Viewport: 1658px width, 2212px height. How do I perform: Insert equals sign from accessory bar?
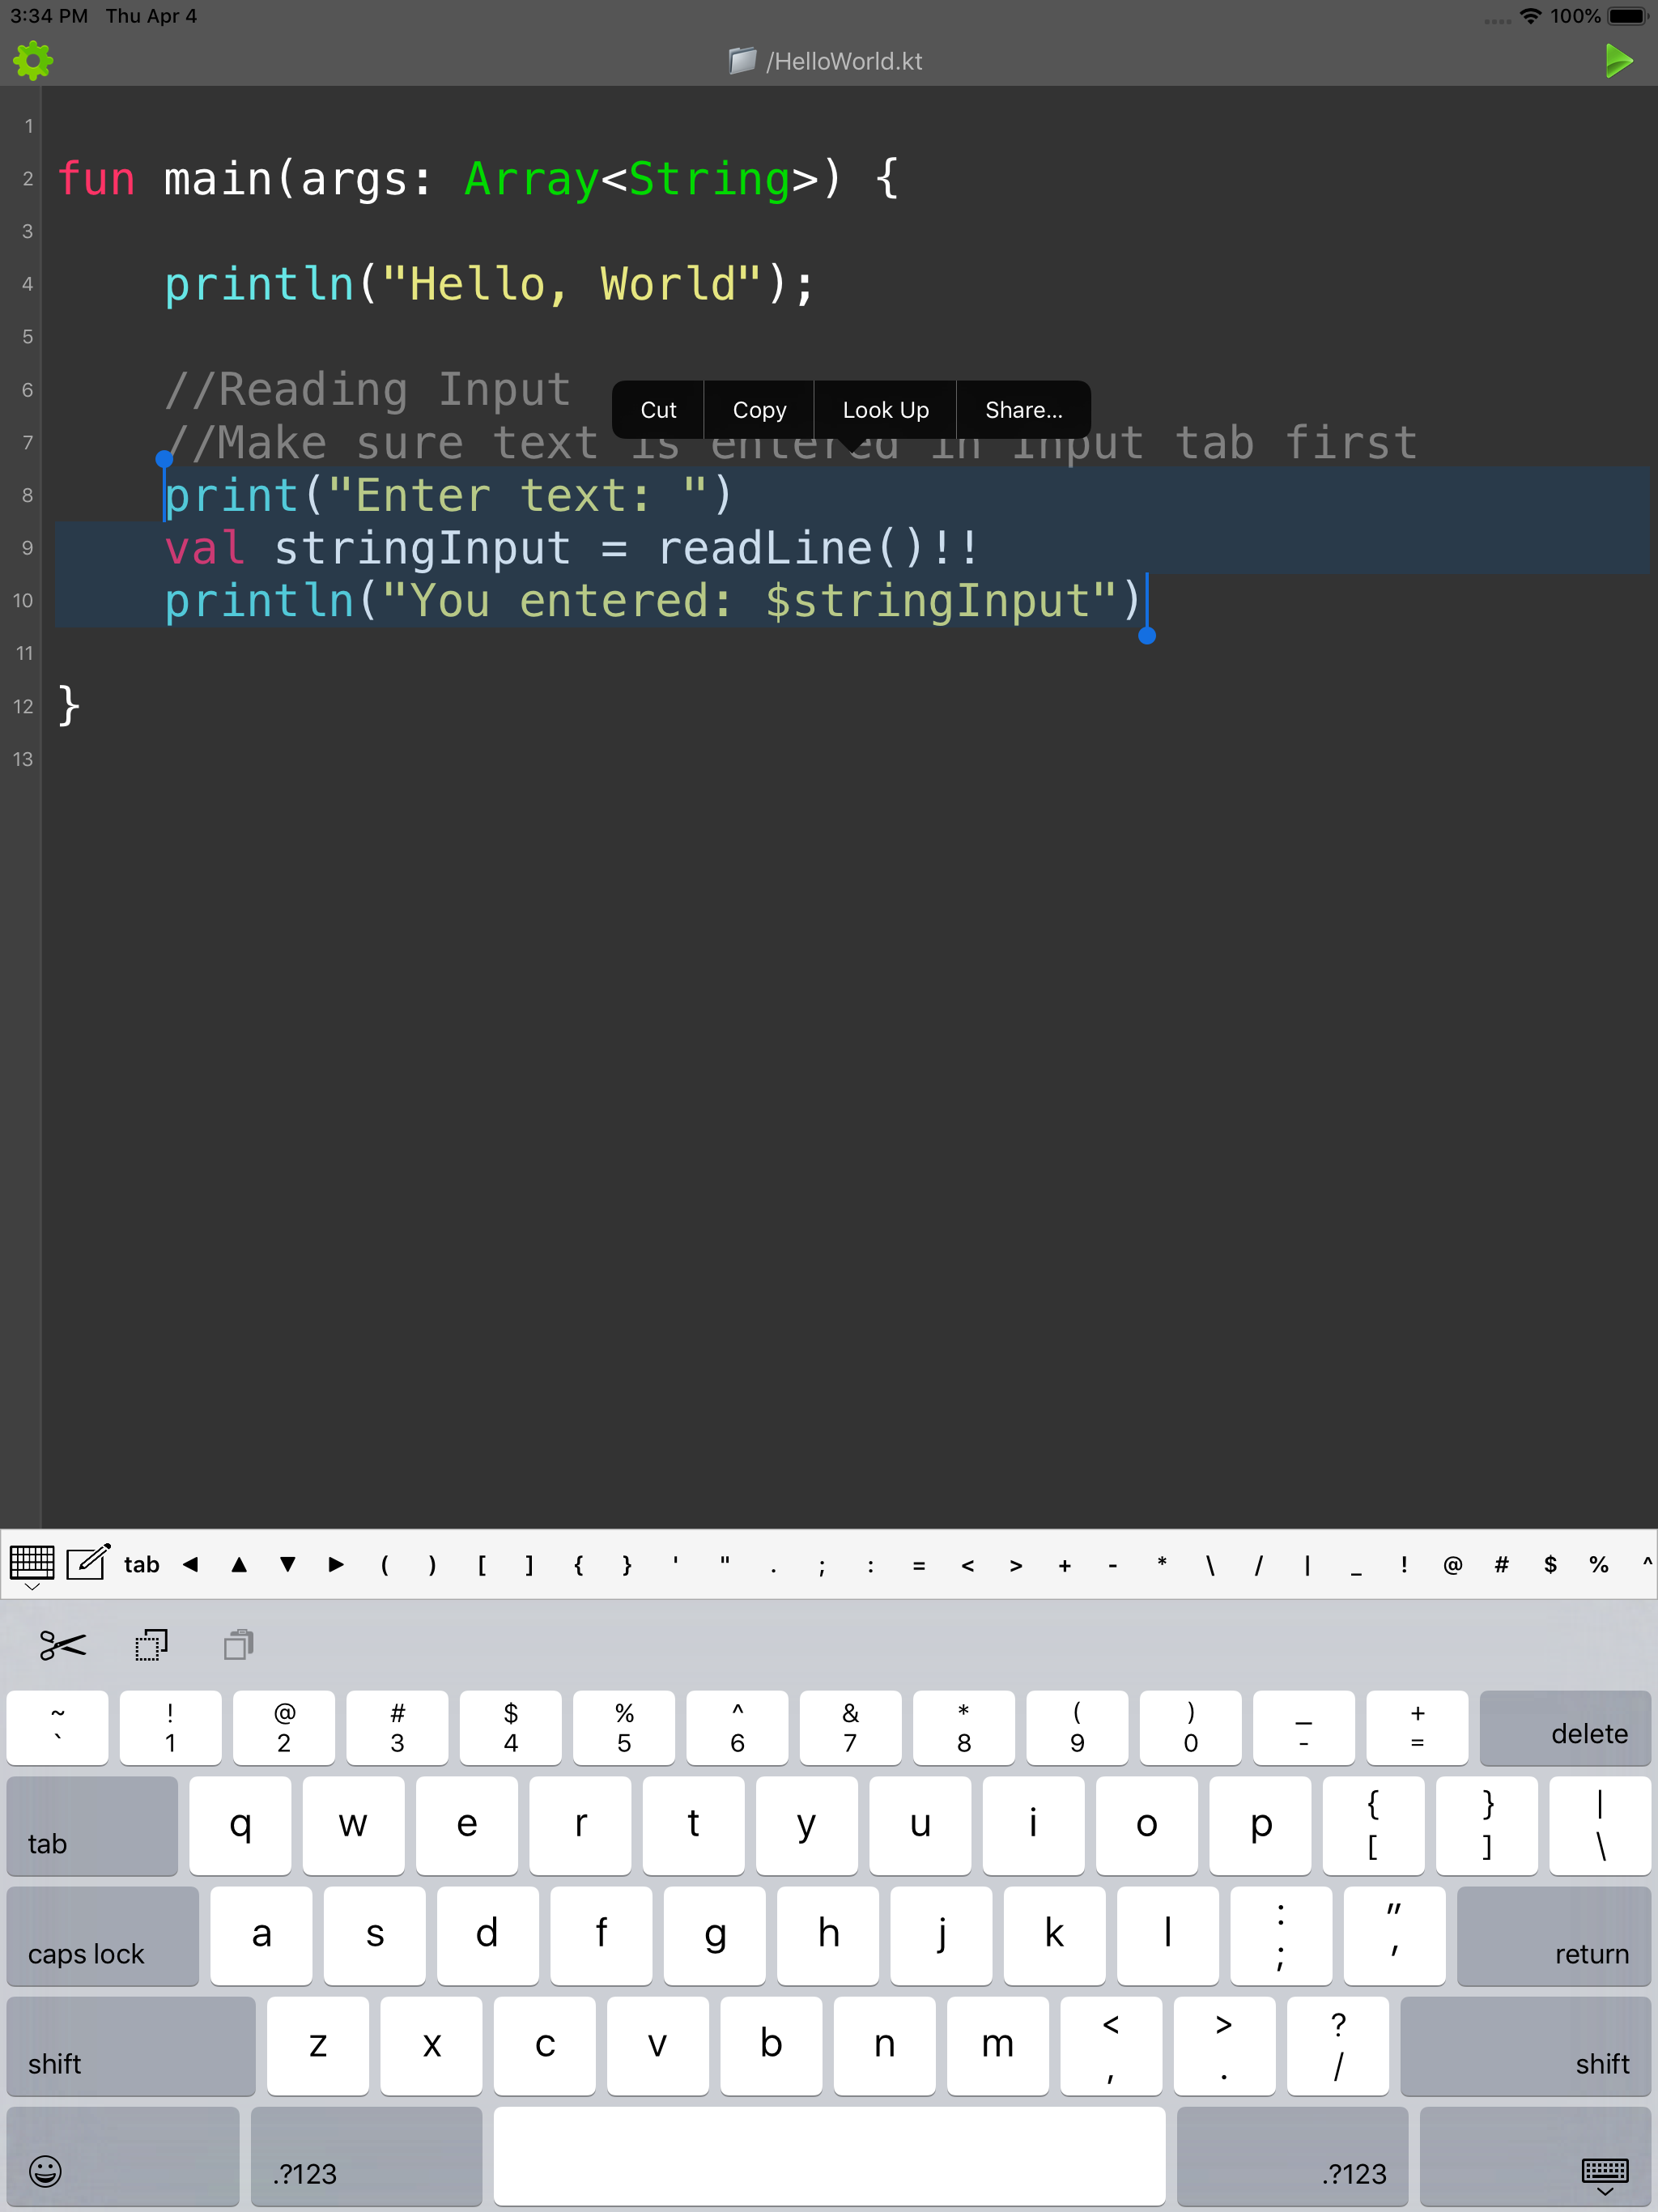click(x=919, y=1566)
